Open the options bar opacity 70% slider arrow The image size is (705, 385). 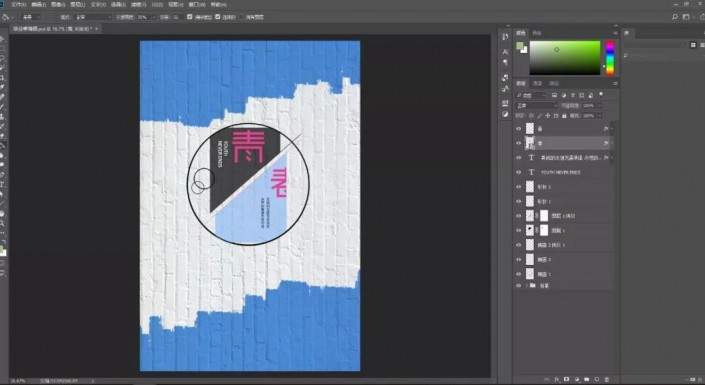(153, 17)
